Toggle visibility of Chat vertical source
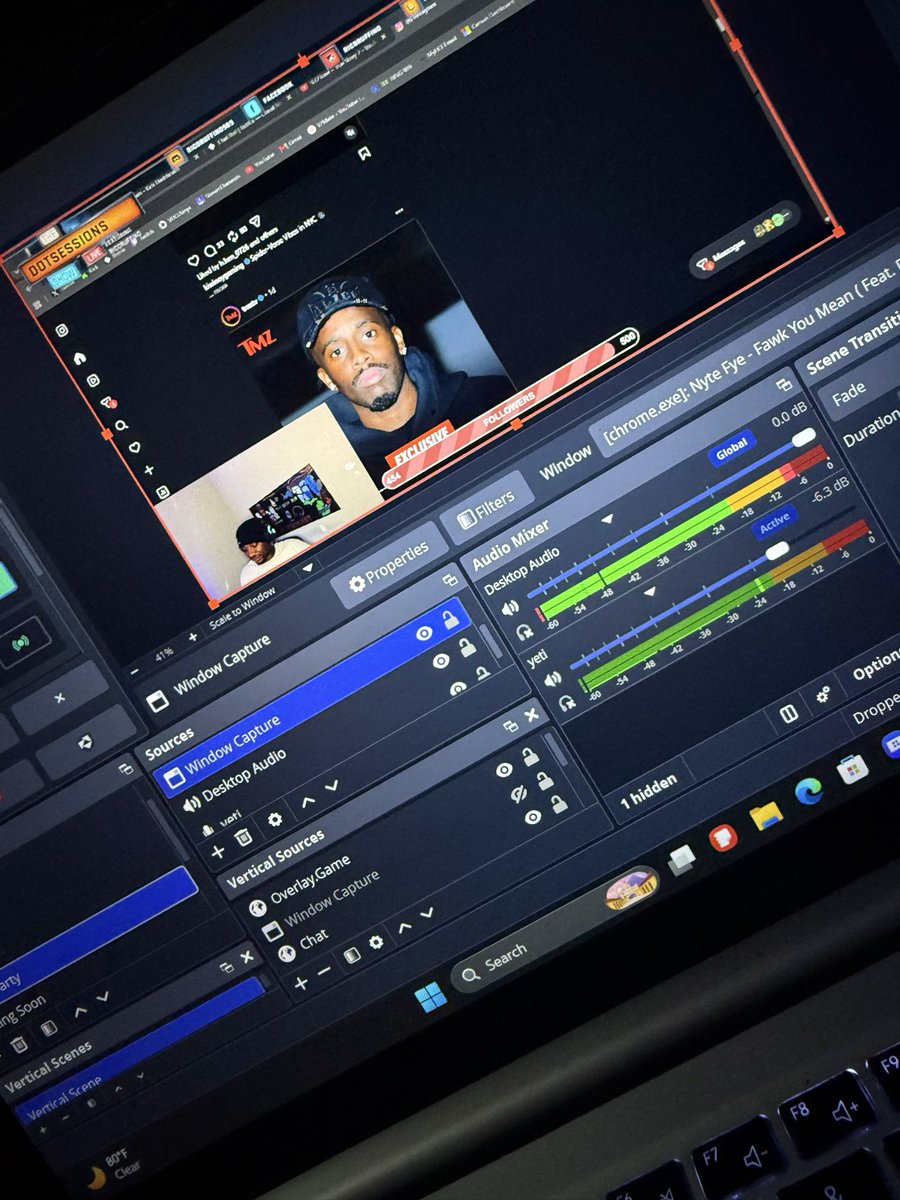Screen dimensions: 900x1200 coord(533,818)
